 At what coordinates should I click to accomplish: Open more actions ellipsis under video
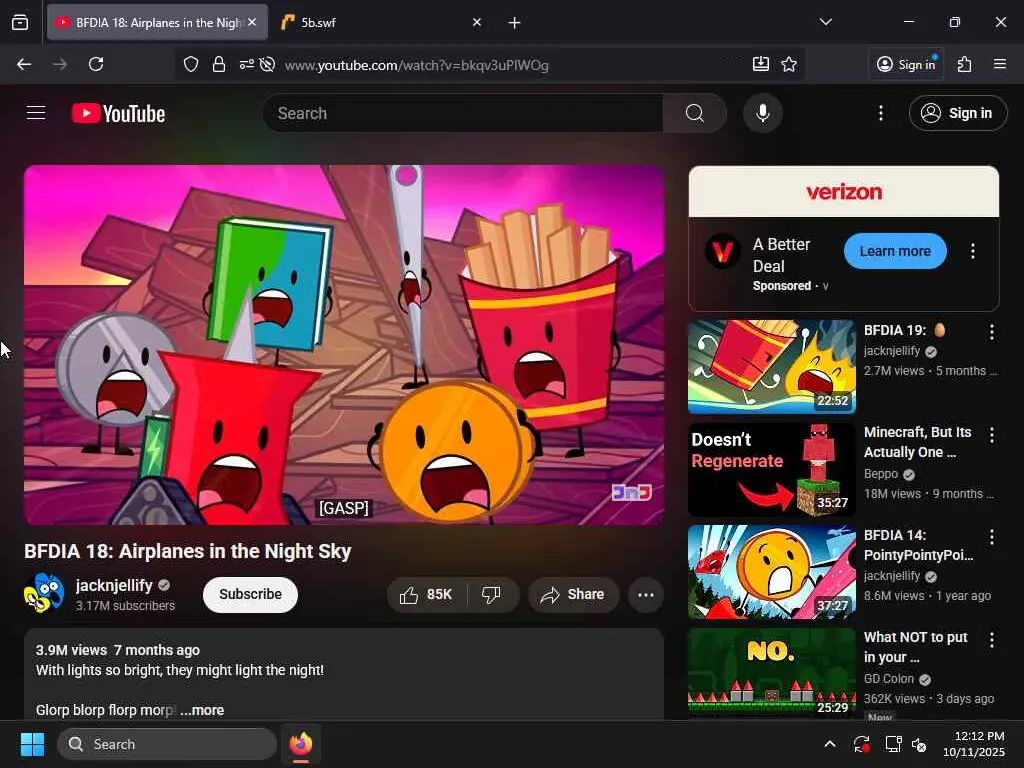click(x=645, y=594)
